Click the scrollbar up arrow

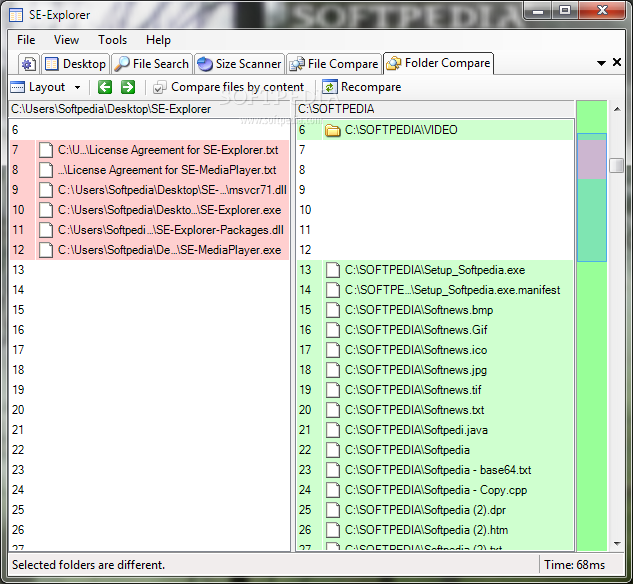[x=617, y=109]
